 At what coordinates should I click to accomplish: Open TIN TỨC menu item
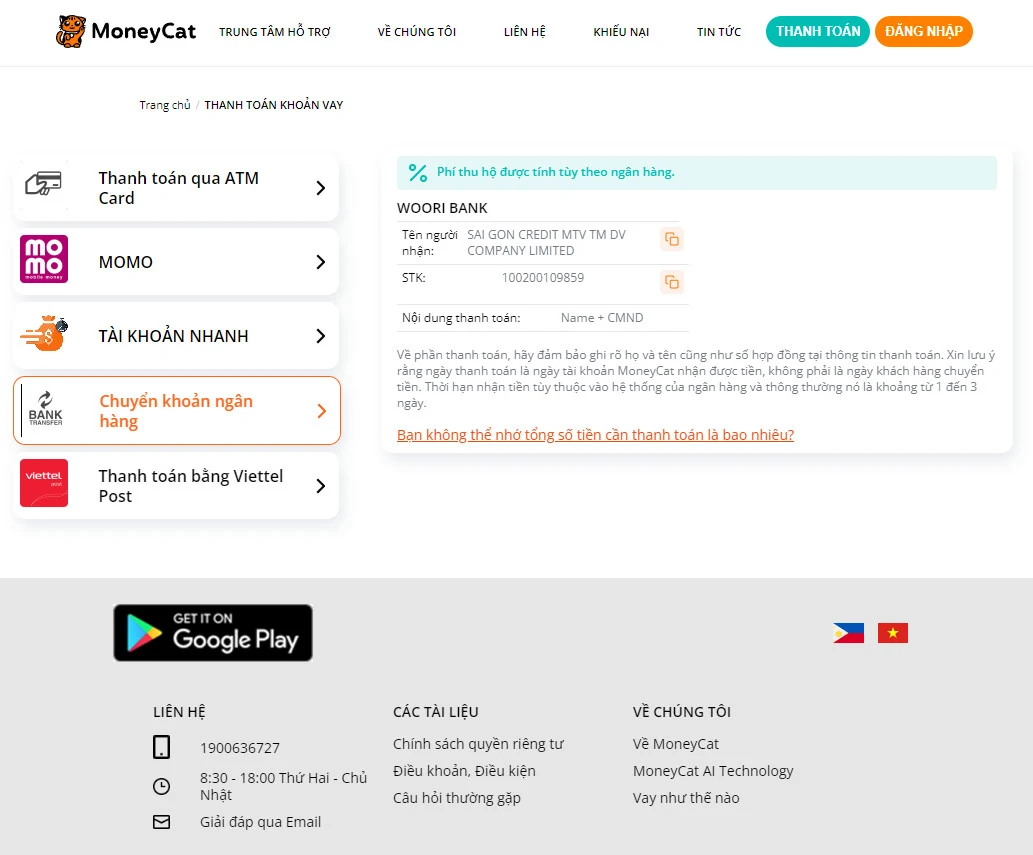pyautogui.click(x=719, y=32)
